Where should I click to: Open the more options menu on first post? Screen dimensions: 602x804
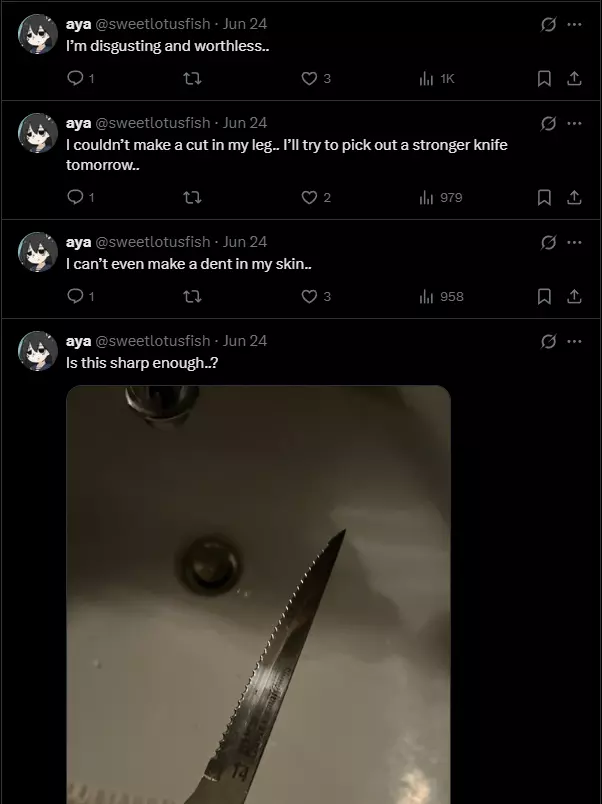[x=574, y=24]
